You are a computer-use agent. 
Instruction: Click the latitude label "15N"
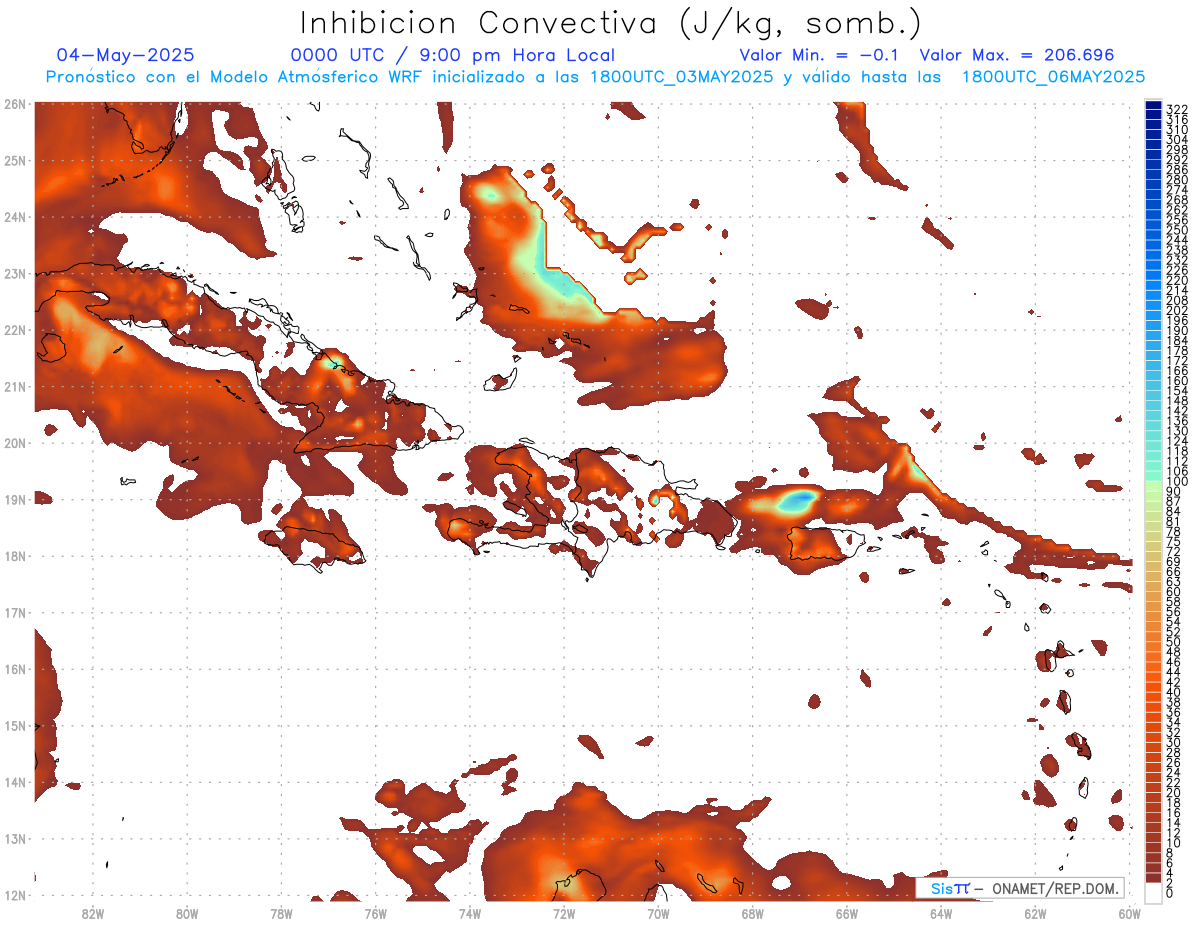pyautogui.click(x=15, y=725)
